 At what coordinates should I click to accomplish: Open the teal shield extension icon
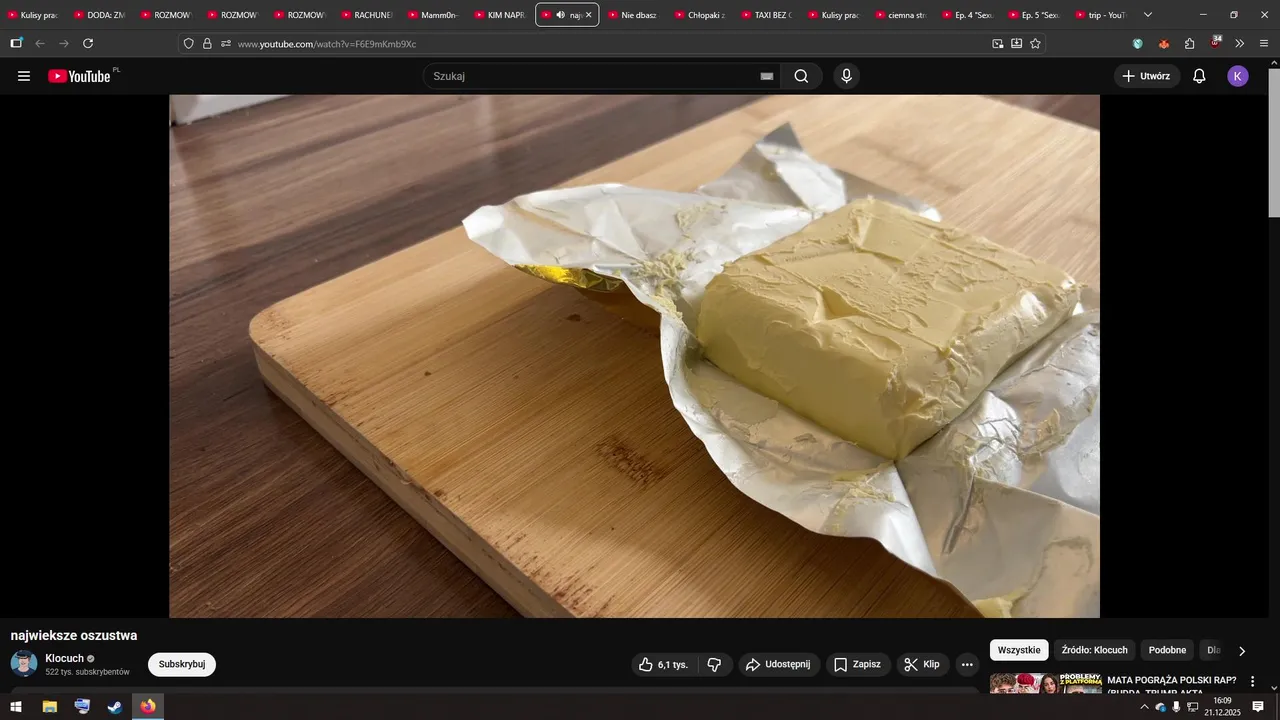[1138, 44]
